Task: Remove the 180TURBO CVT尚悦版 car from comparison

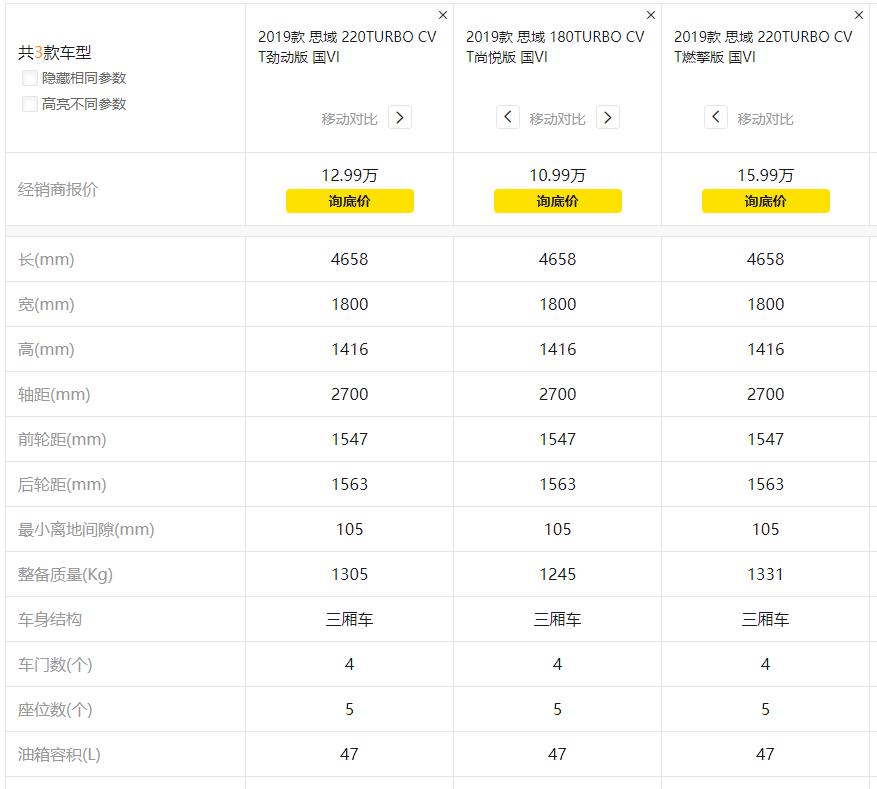Action: pyautogui.click(x=650, y=15)
